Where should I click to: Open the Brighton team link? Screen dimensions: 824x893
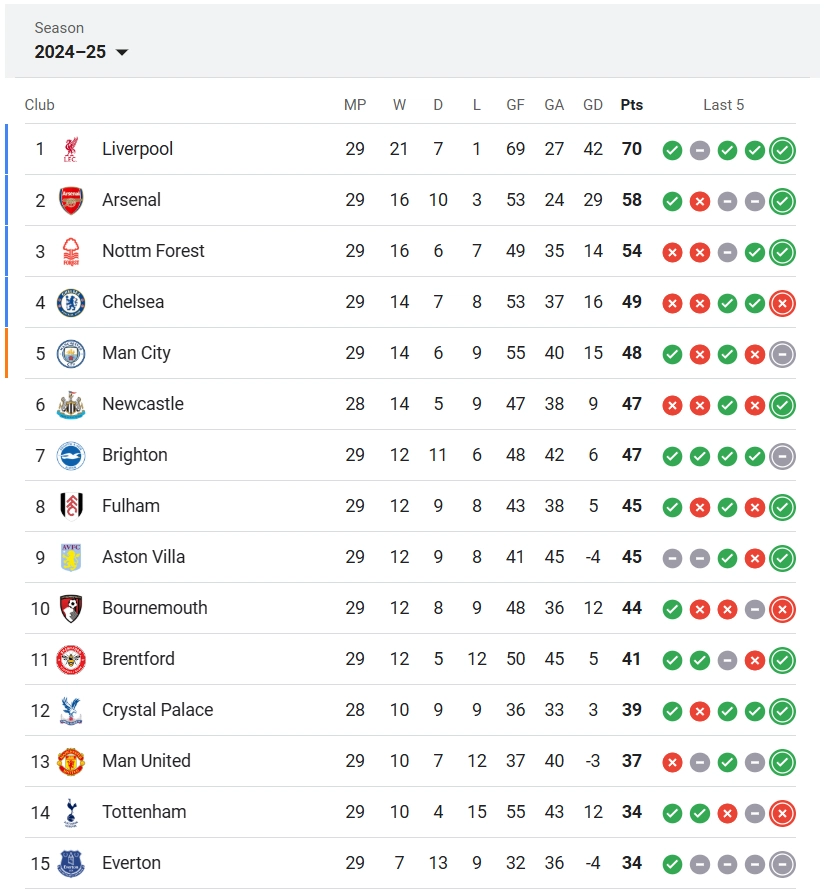pos(134,455)
